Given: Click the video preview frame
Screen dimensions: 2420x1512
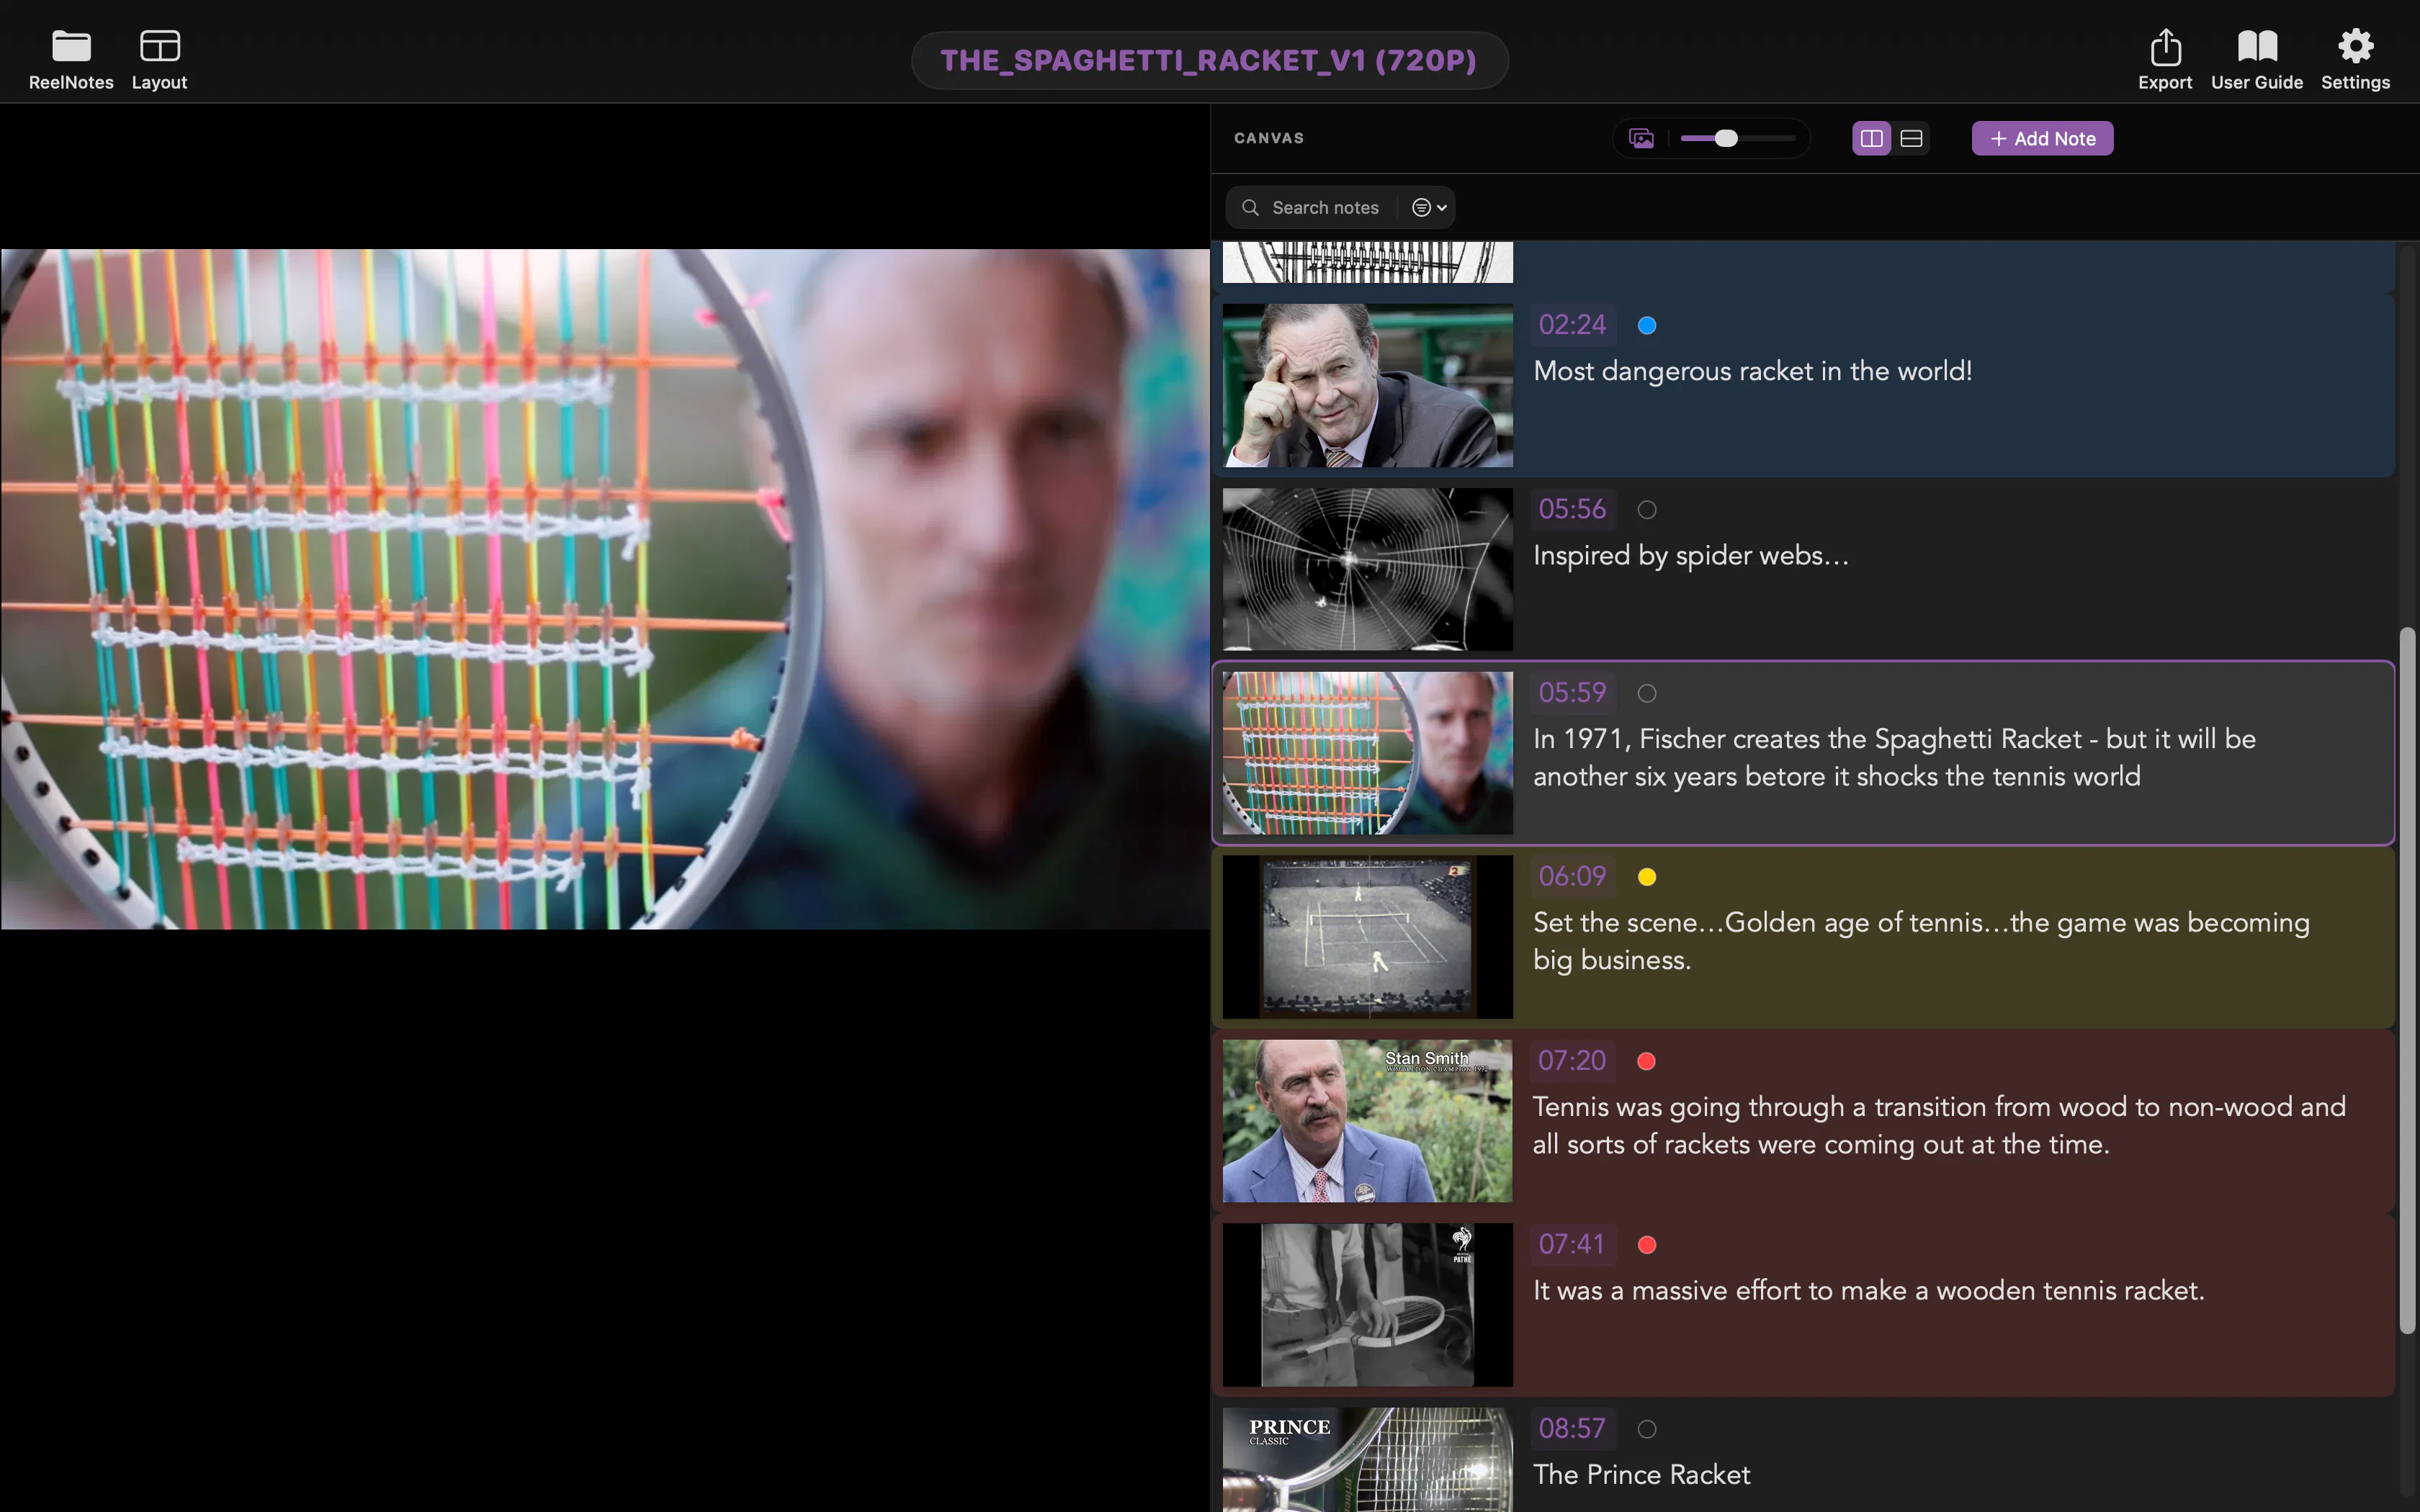Looking at the screenshot, I should [x=605, y=589].
